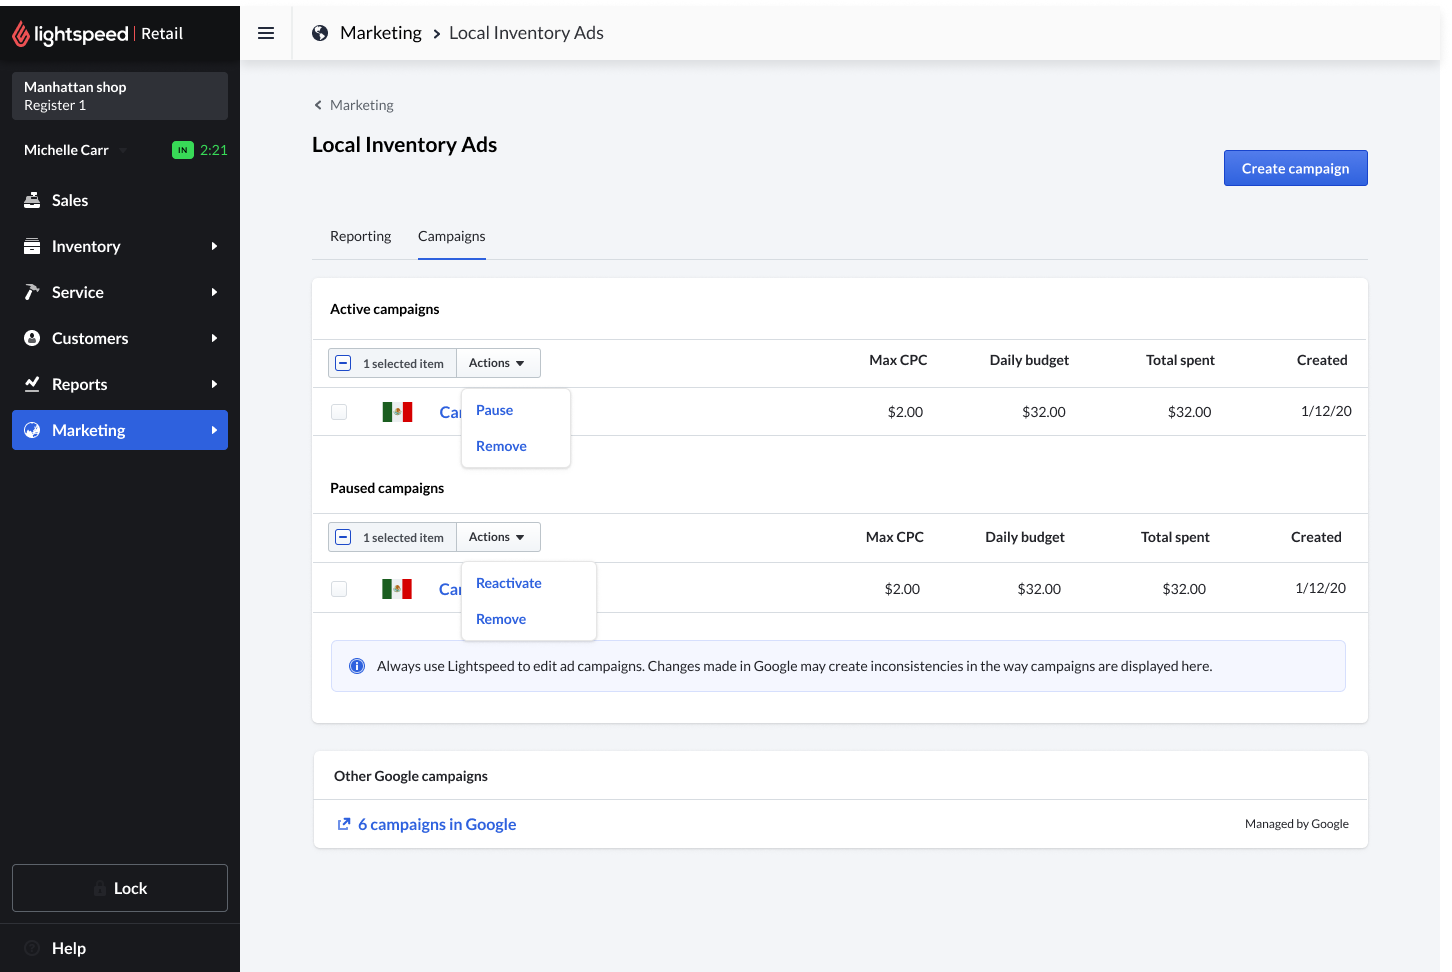Open the active campaign name link
Screen dimensions: 1452x972
tap(450, 412)
